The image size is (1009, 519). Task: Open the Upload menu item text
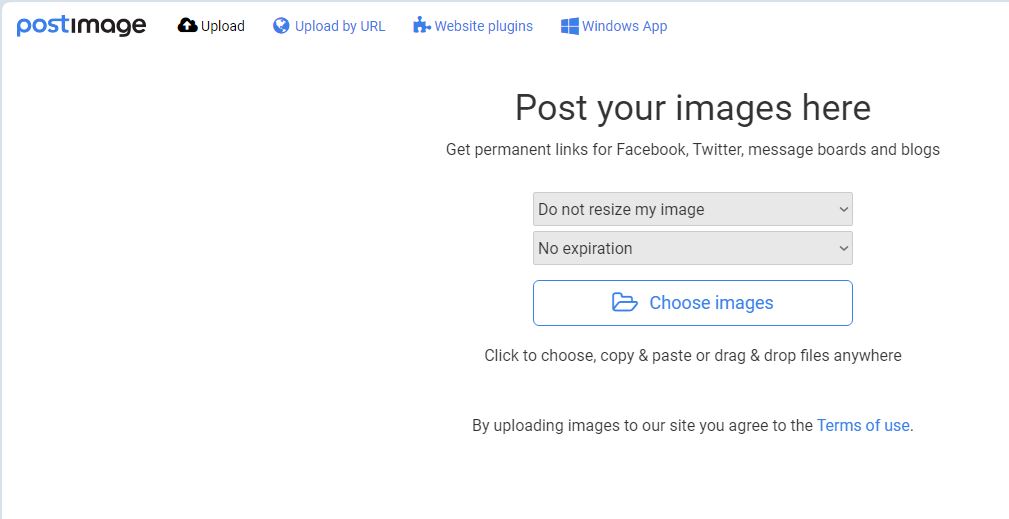(223, 26)
